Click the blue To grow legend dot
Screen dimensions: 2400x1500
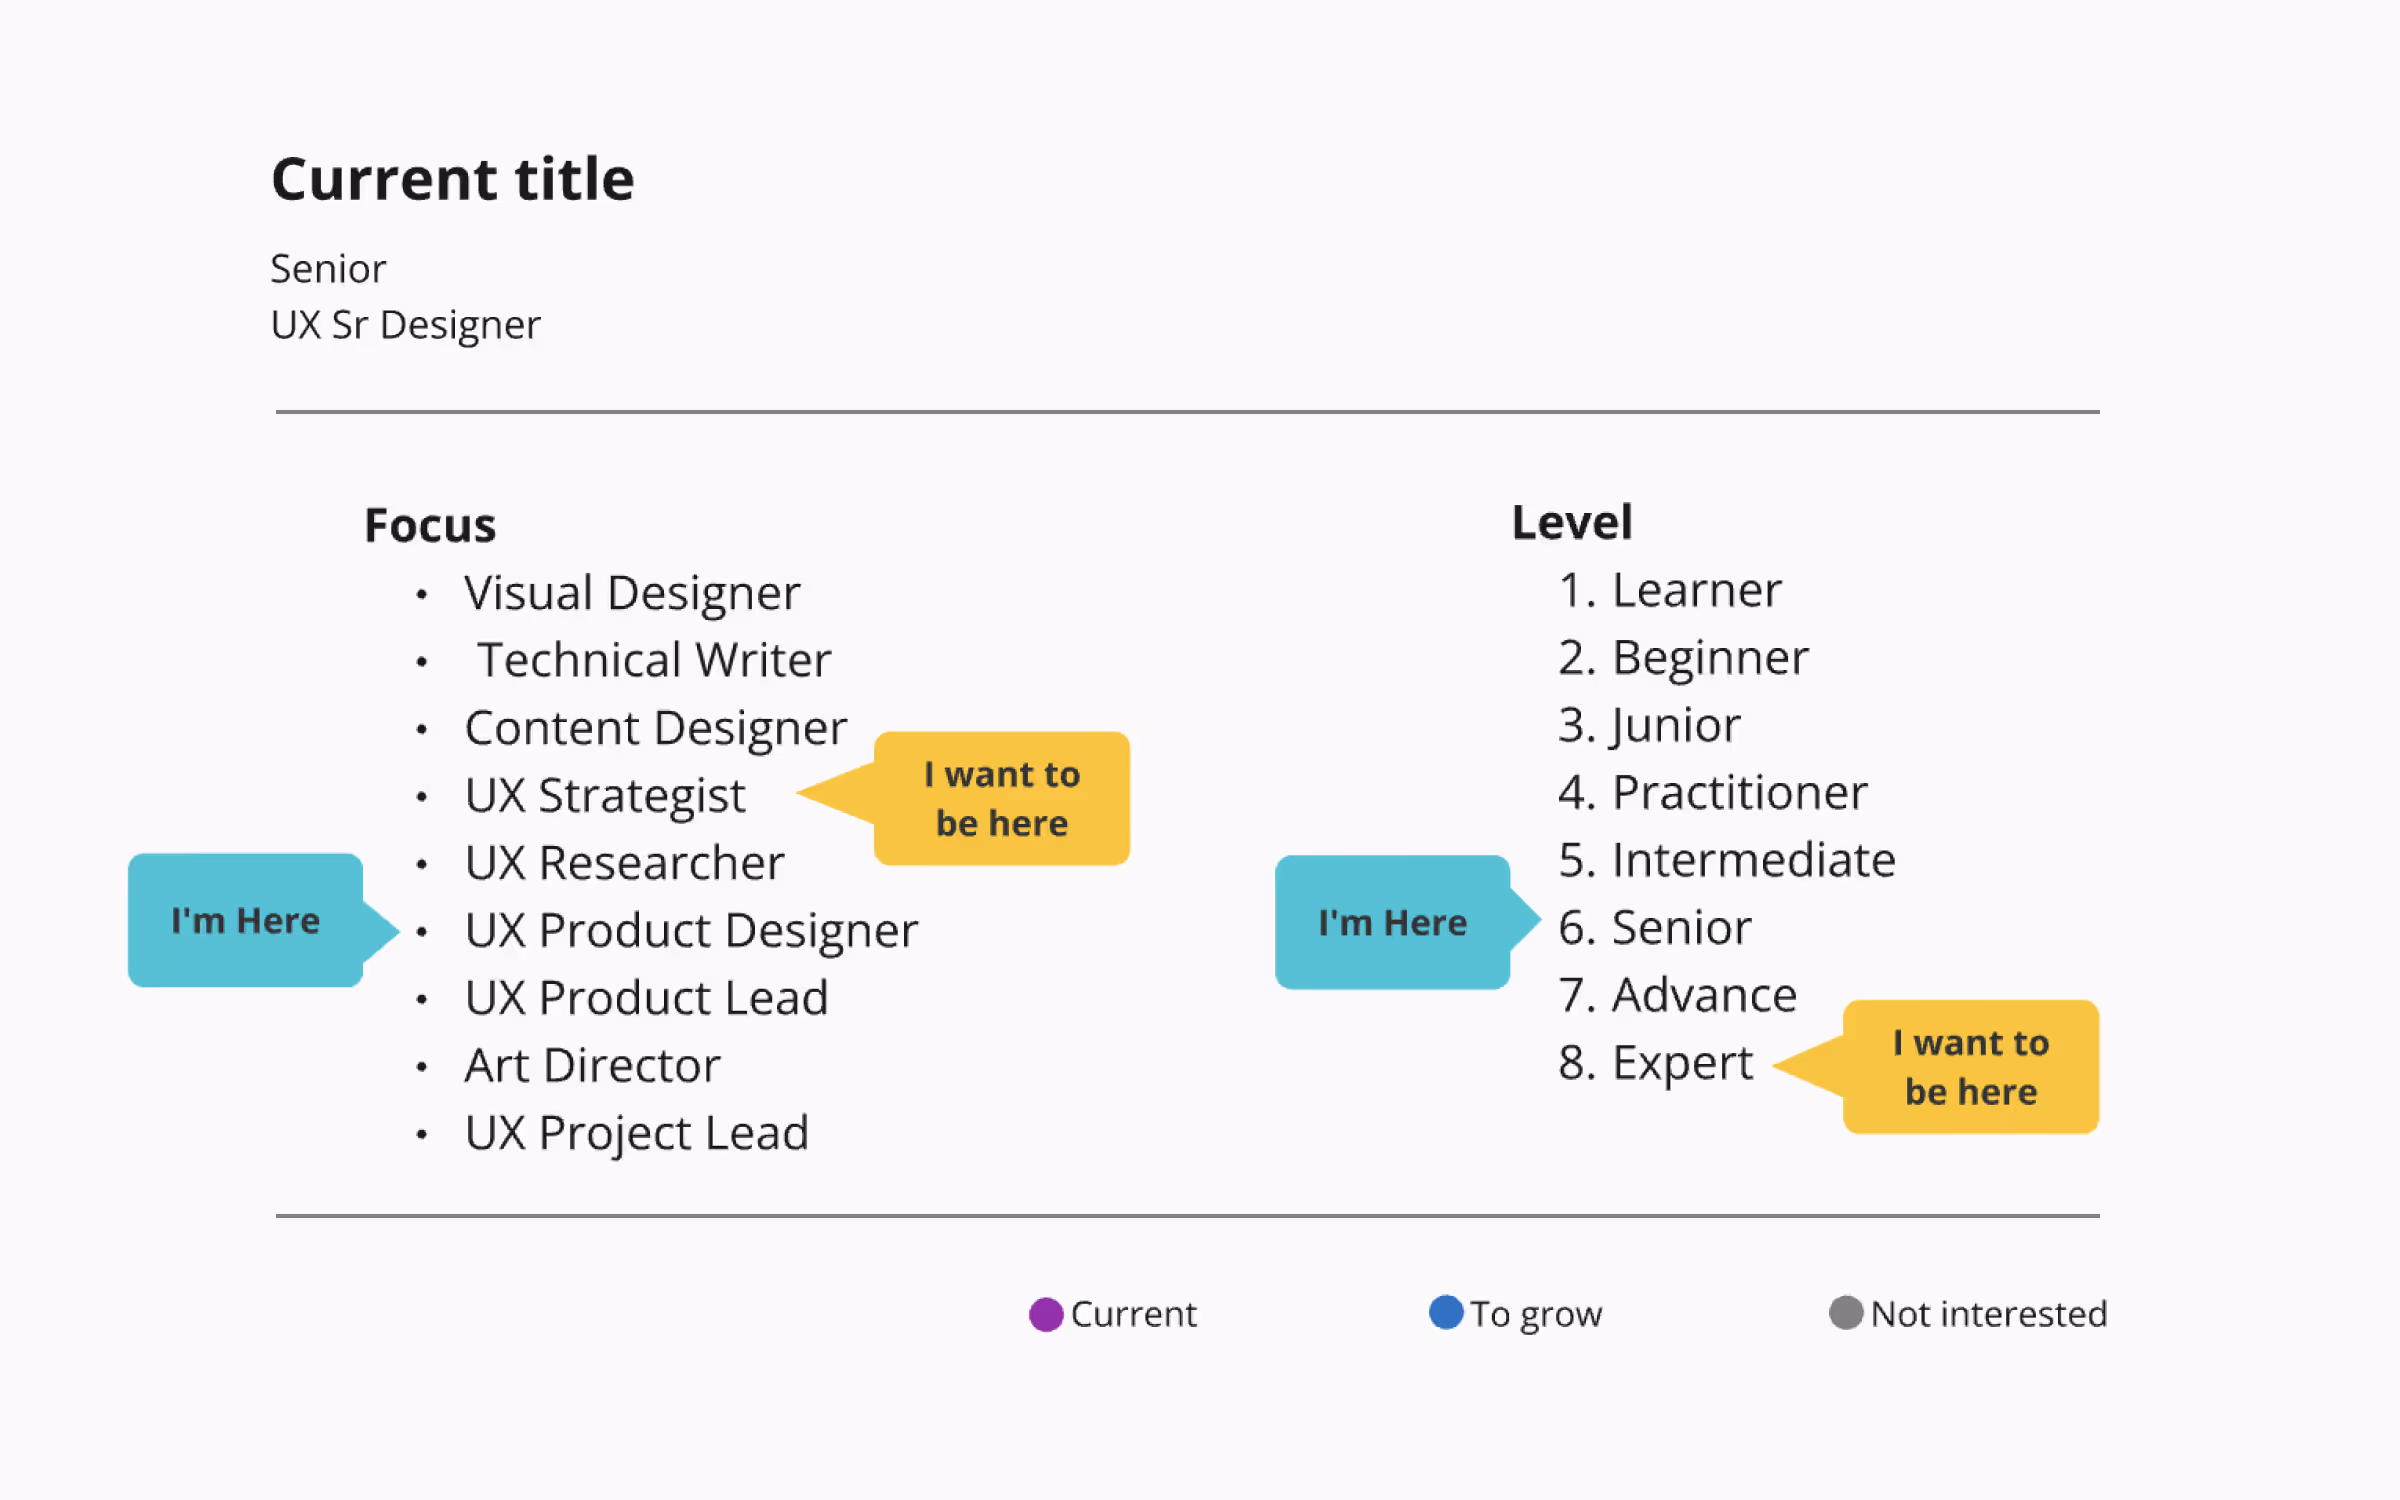pyautogui.click(x=1445, y=1312)
